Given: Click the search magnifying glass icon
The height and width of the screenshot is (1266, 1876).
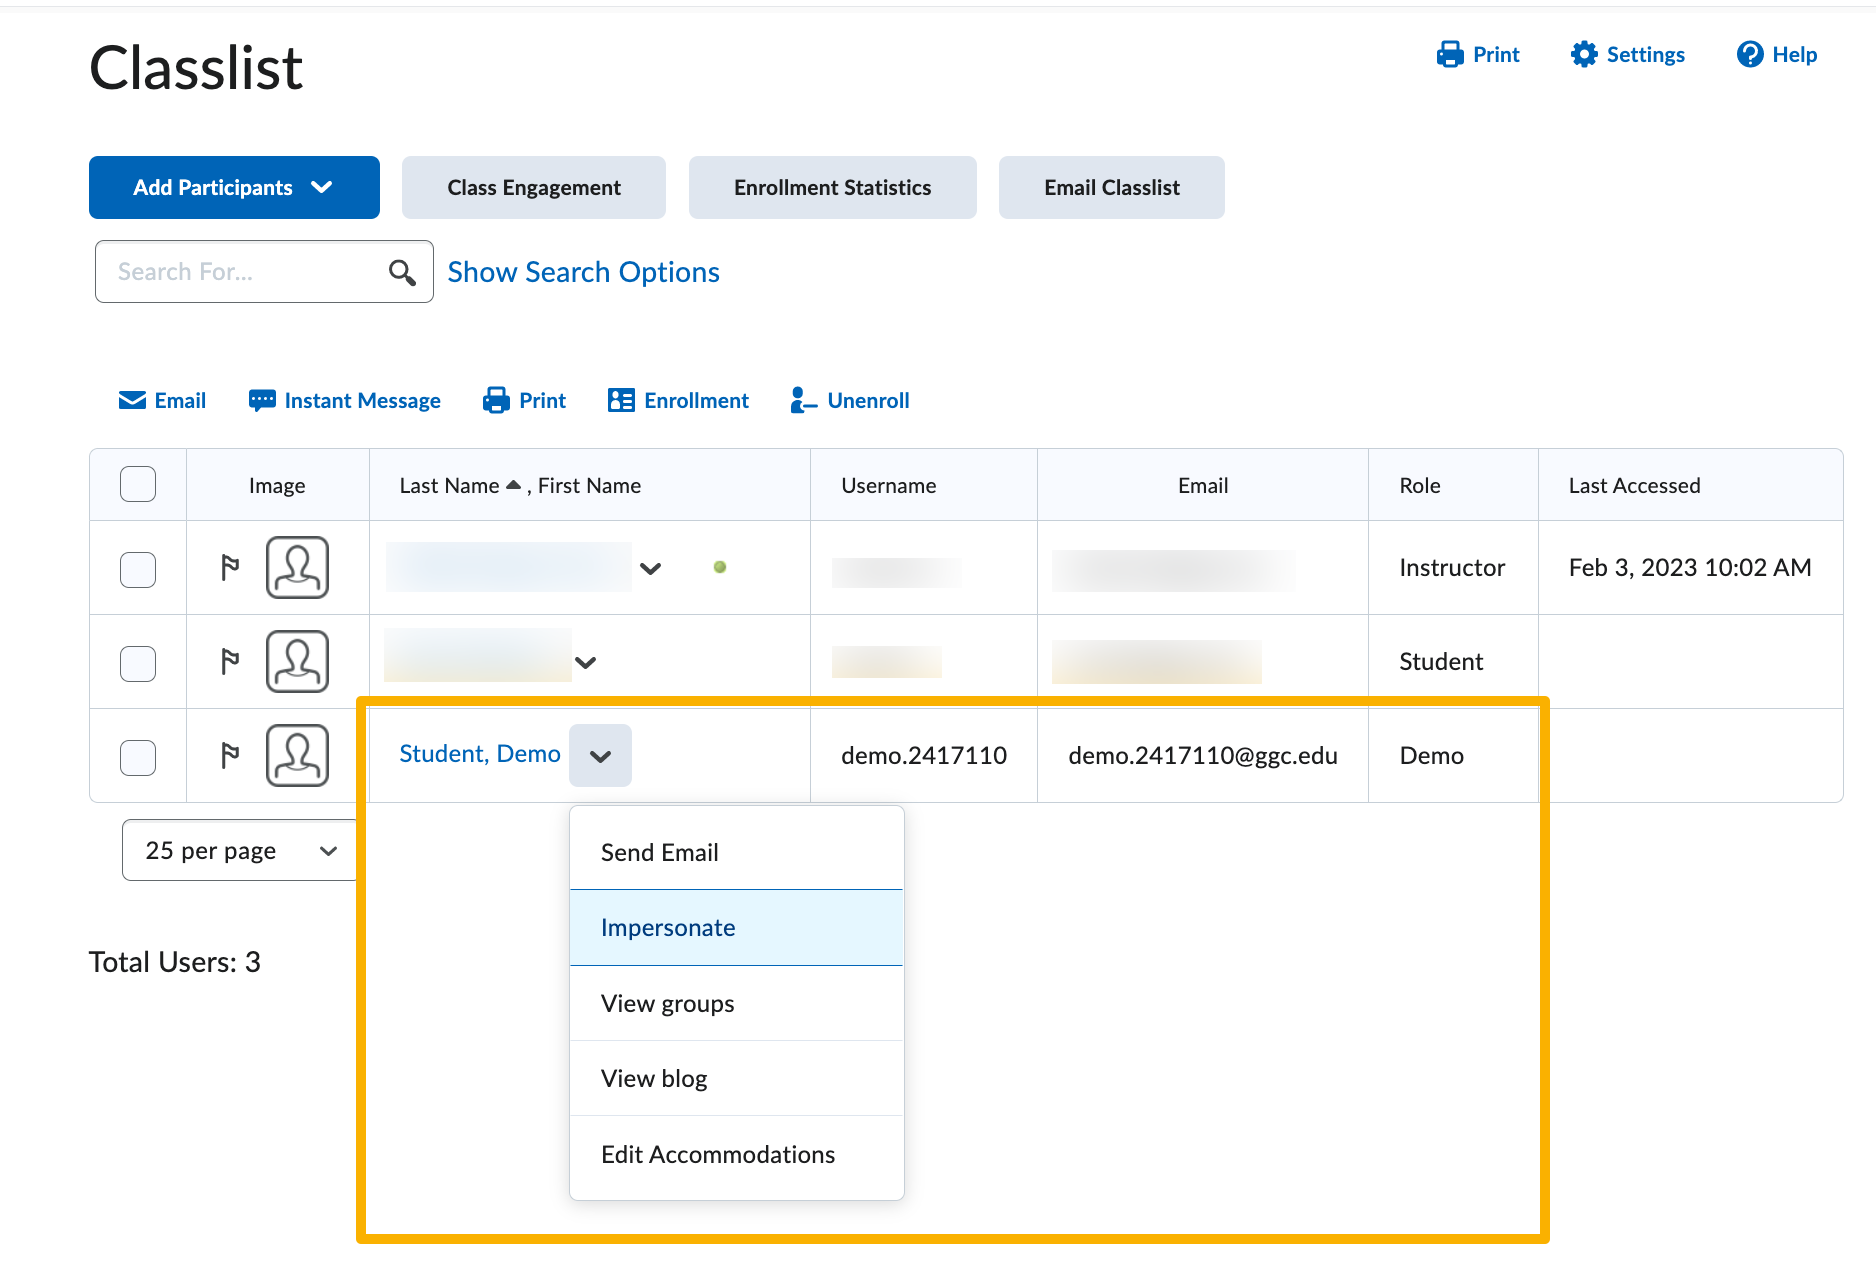Looking at the screenshot, I should [x=402, y=272].
